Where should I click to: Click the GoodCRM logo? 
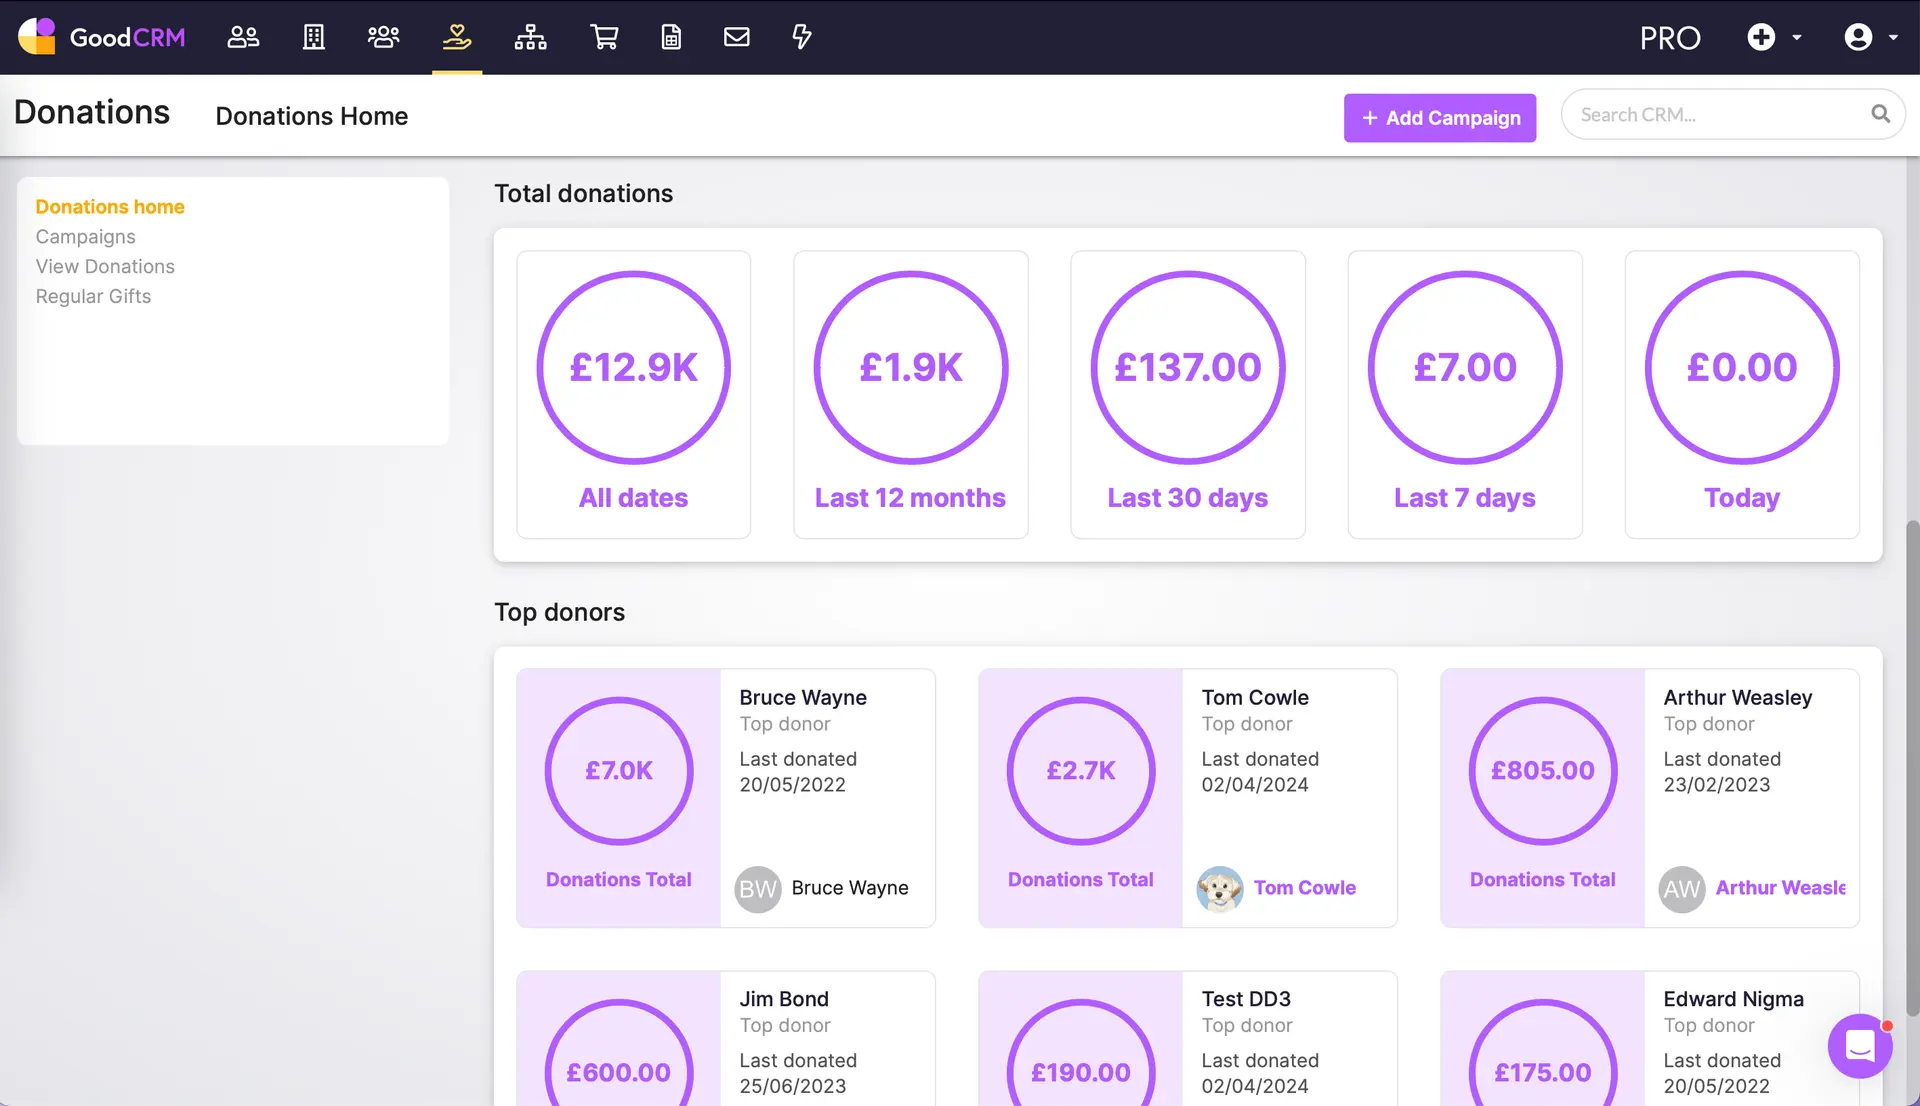pos(100,37)
